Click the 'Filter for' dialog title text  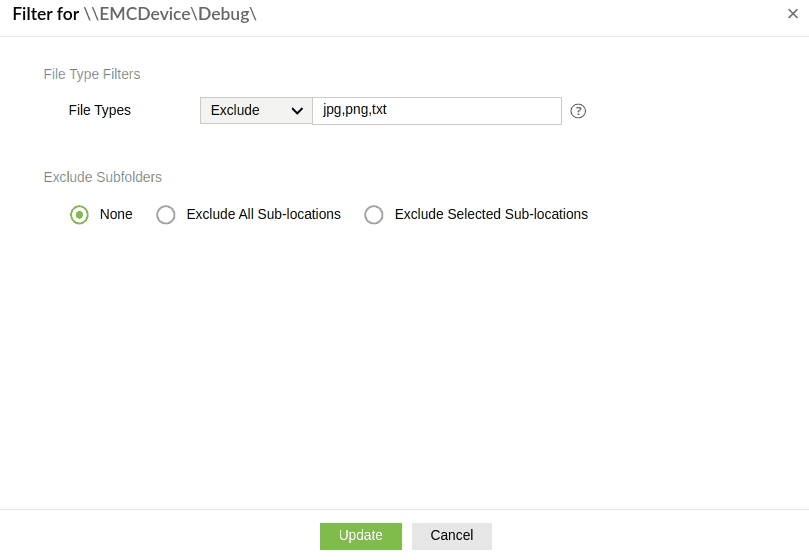click(x=46, y=15)
